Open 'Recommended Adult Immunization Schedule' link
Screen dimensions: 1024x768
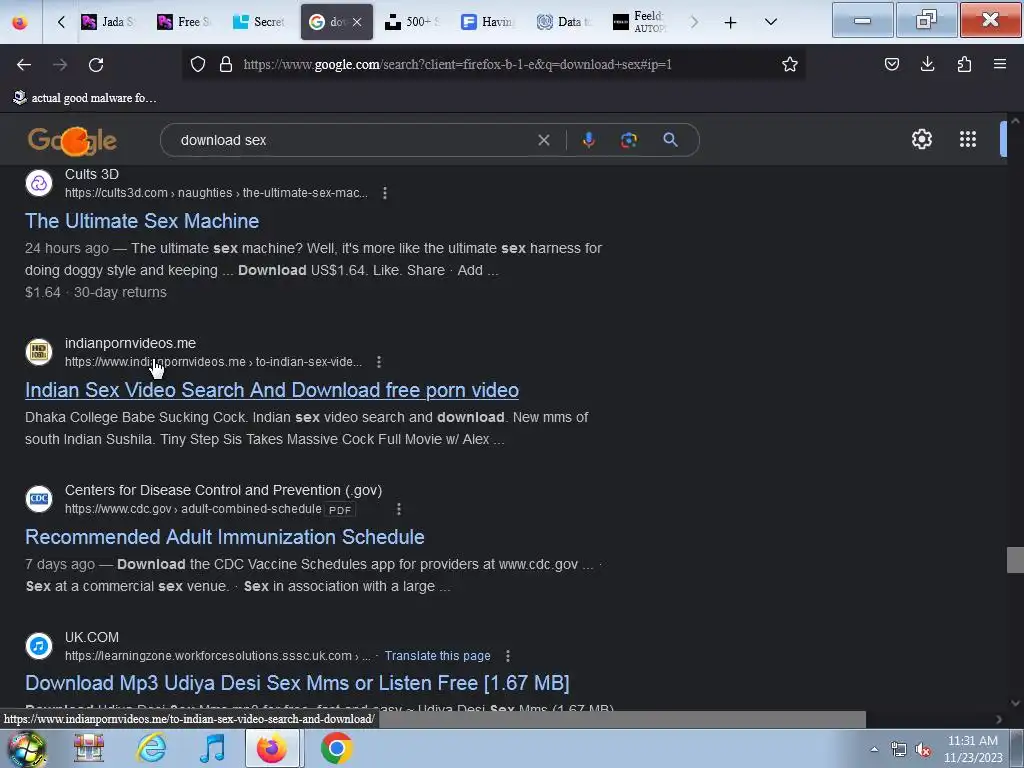tap(225, 537)
